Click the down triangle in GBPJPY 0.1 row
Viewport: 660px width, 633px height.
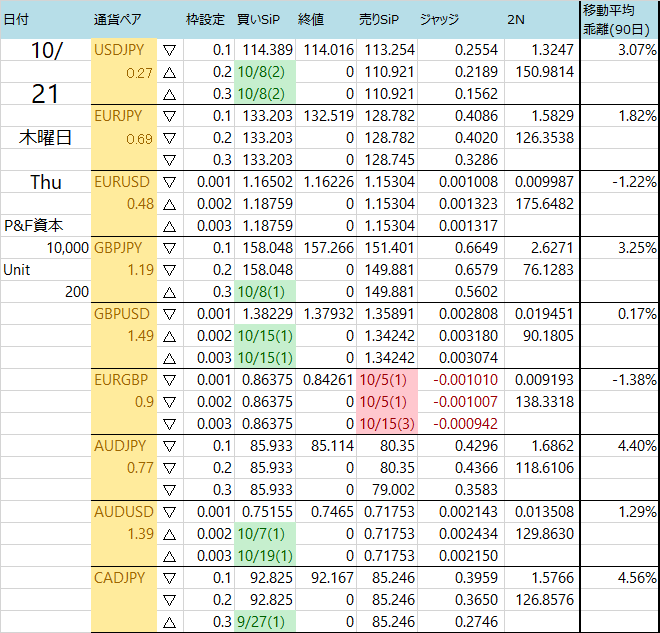(170, 248)
